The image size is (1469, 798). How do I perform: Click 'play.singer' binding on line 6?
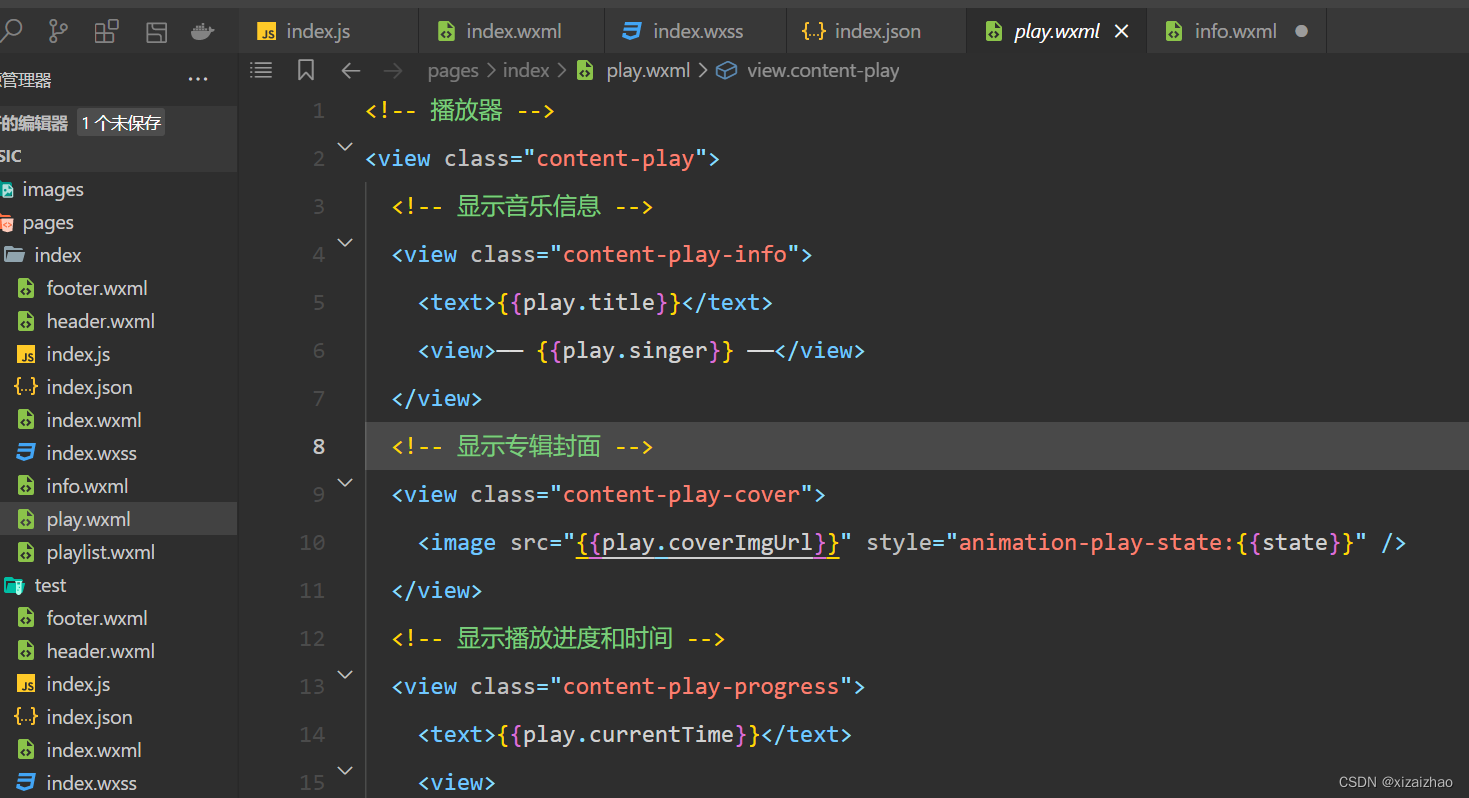(x=636, y=351)
